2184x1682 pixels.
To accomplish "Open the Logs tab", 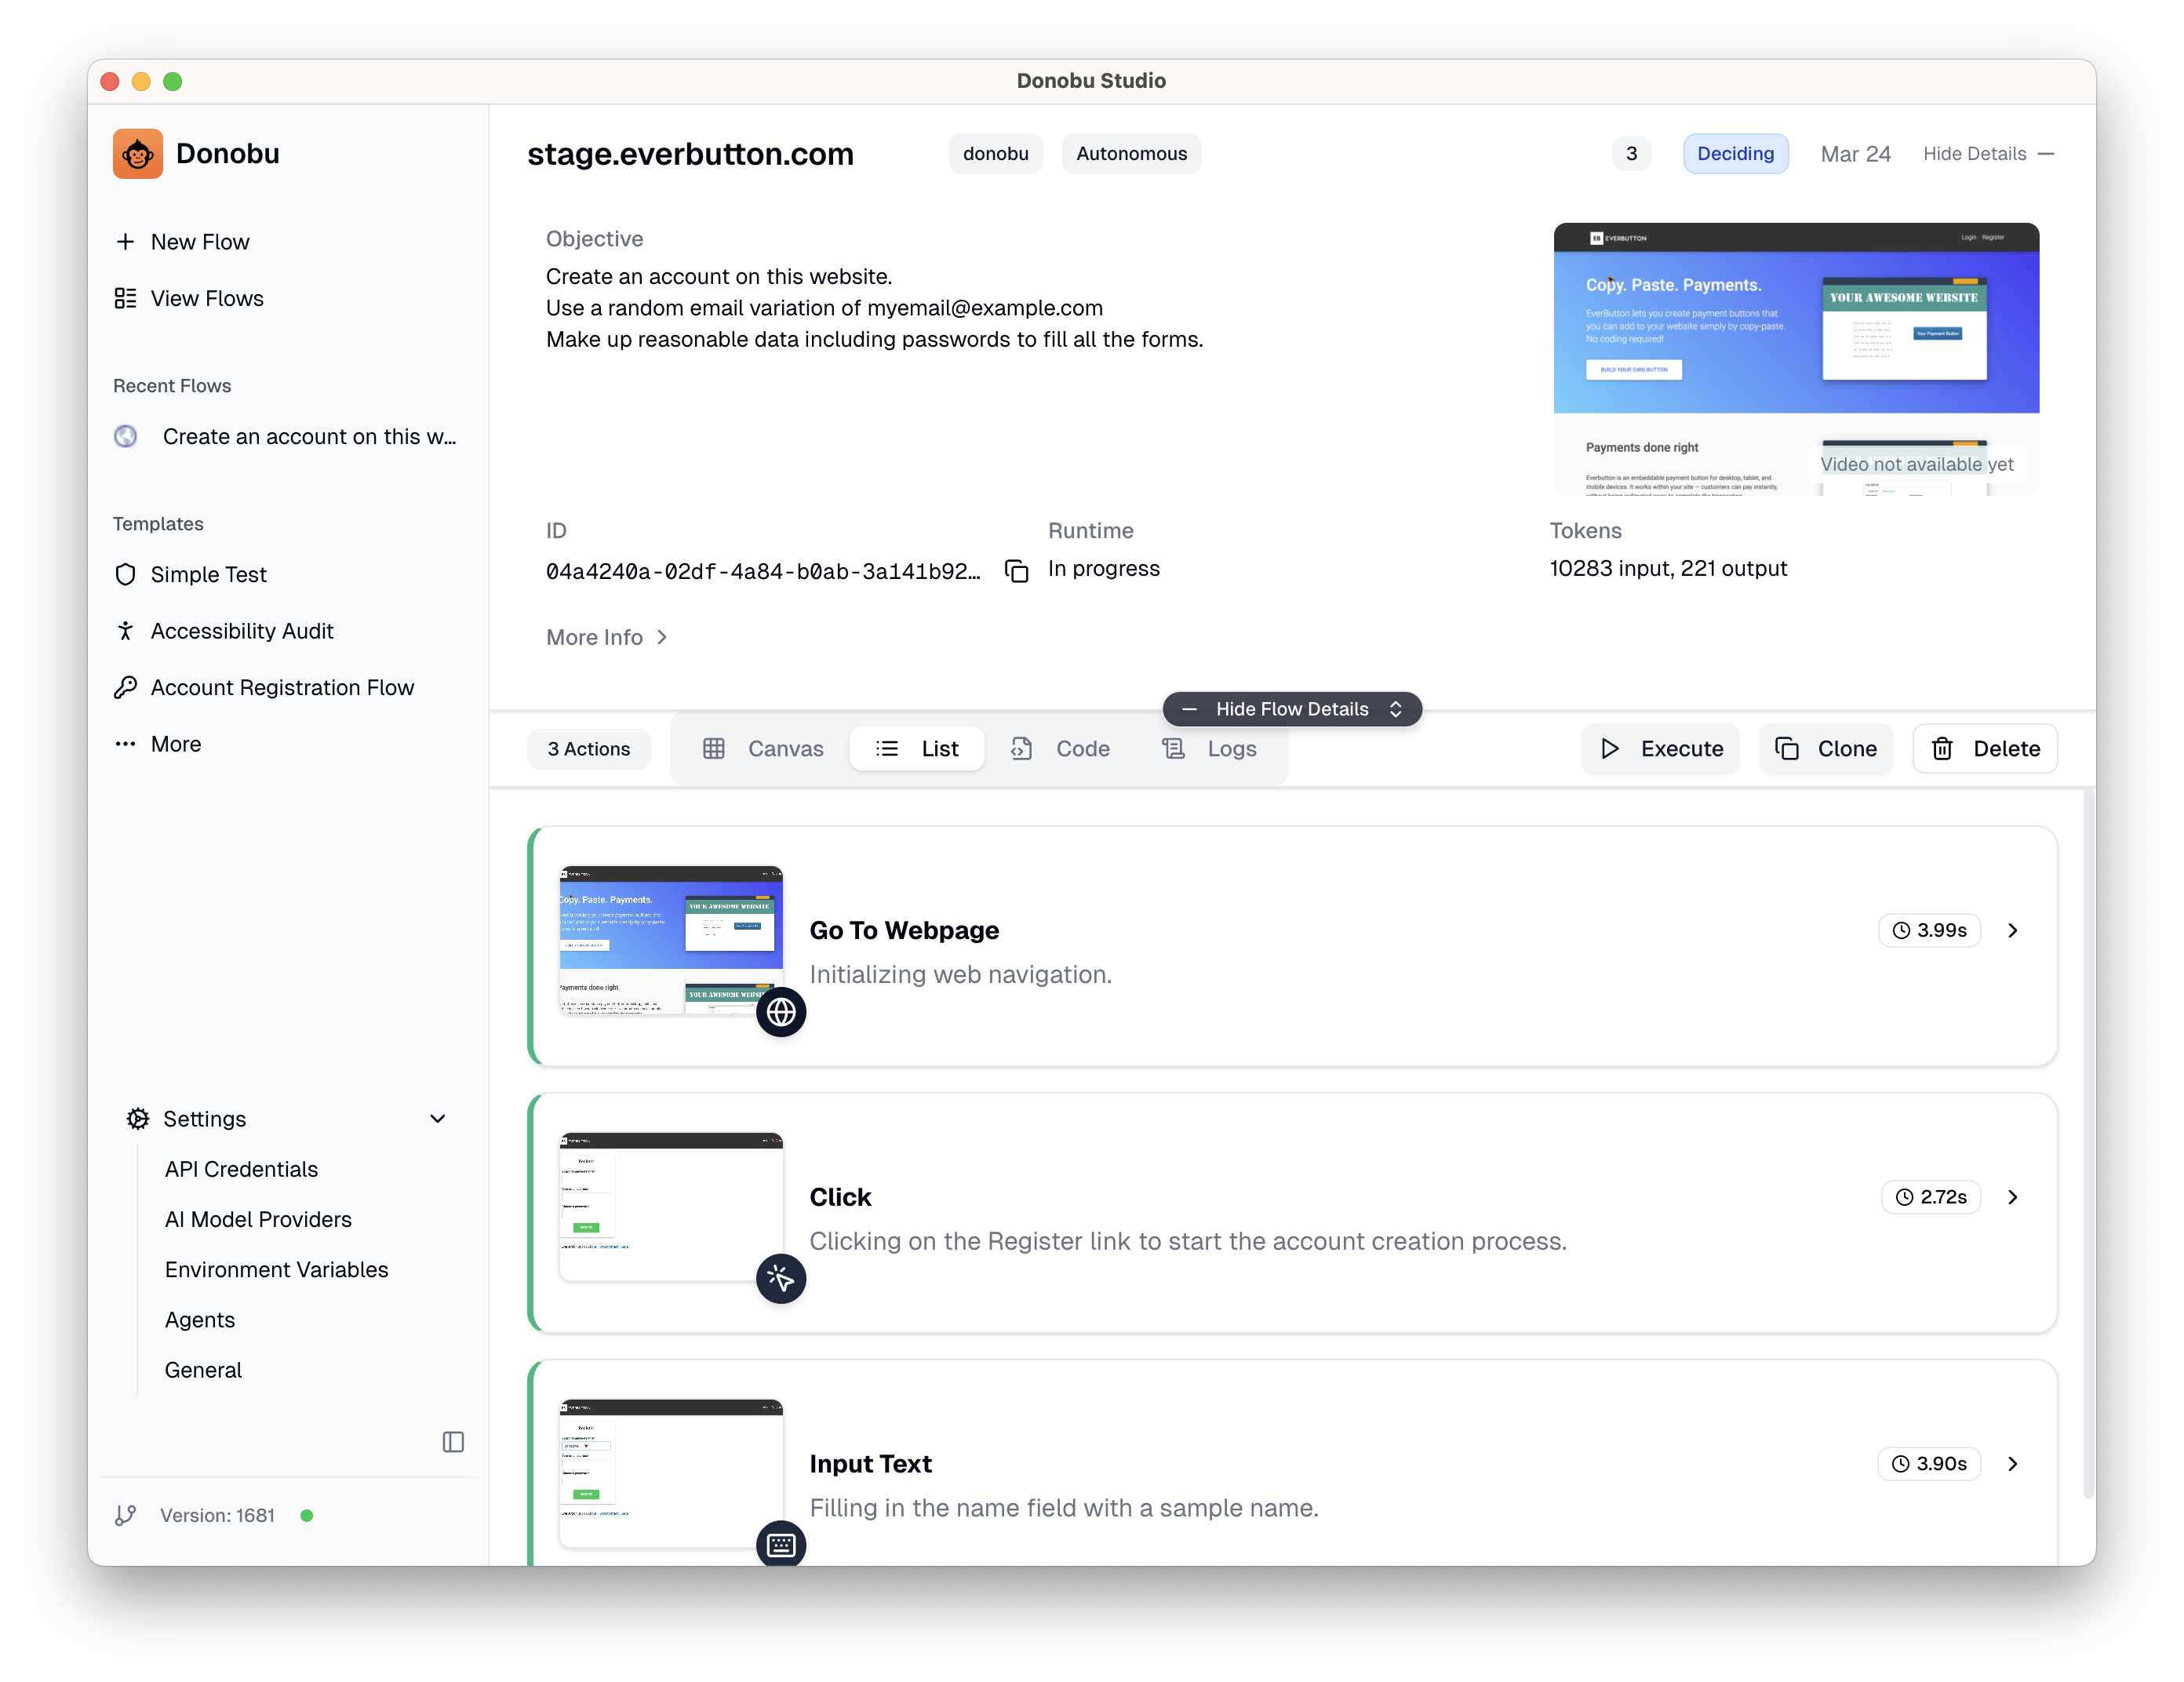I will tap(1210, 748).
